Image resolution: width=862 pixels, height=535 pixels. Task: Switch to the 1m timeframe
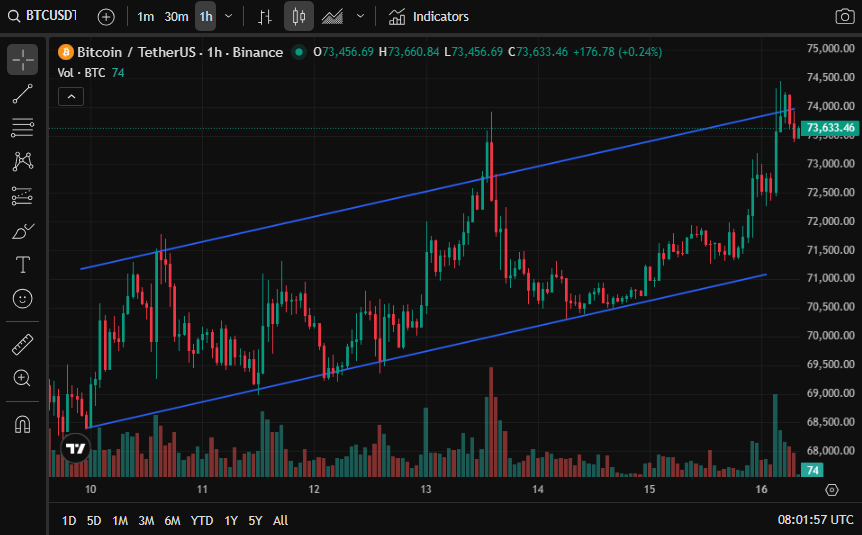145,16
